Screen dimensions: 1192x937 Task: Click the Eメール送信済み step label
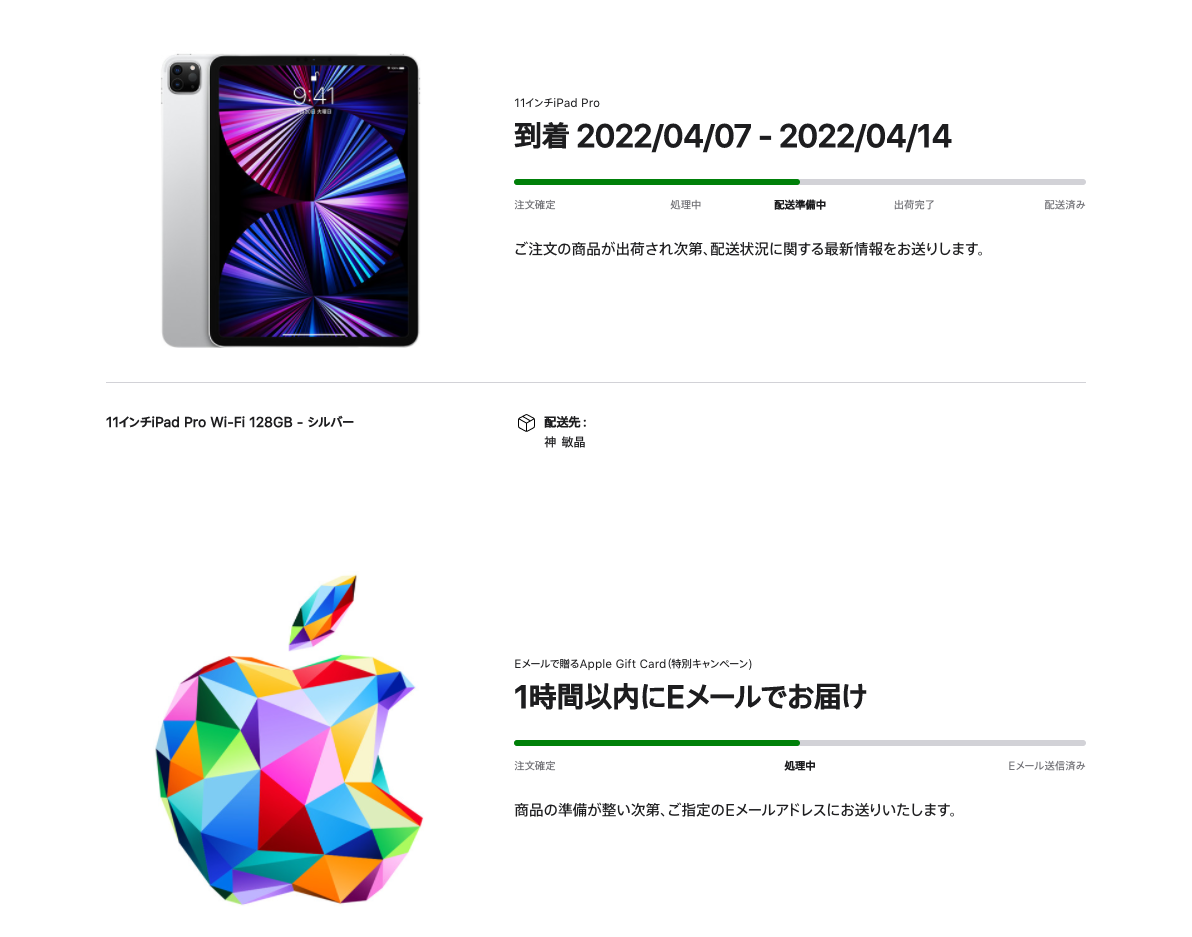click(1047, 765)
